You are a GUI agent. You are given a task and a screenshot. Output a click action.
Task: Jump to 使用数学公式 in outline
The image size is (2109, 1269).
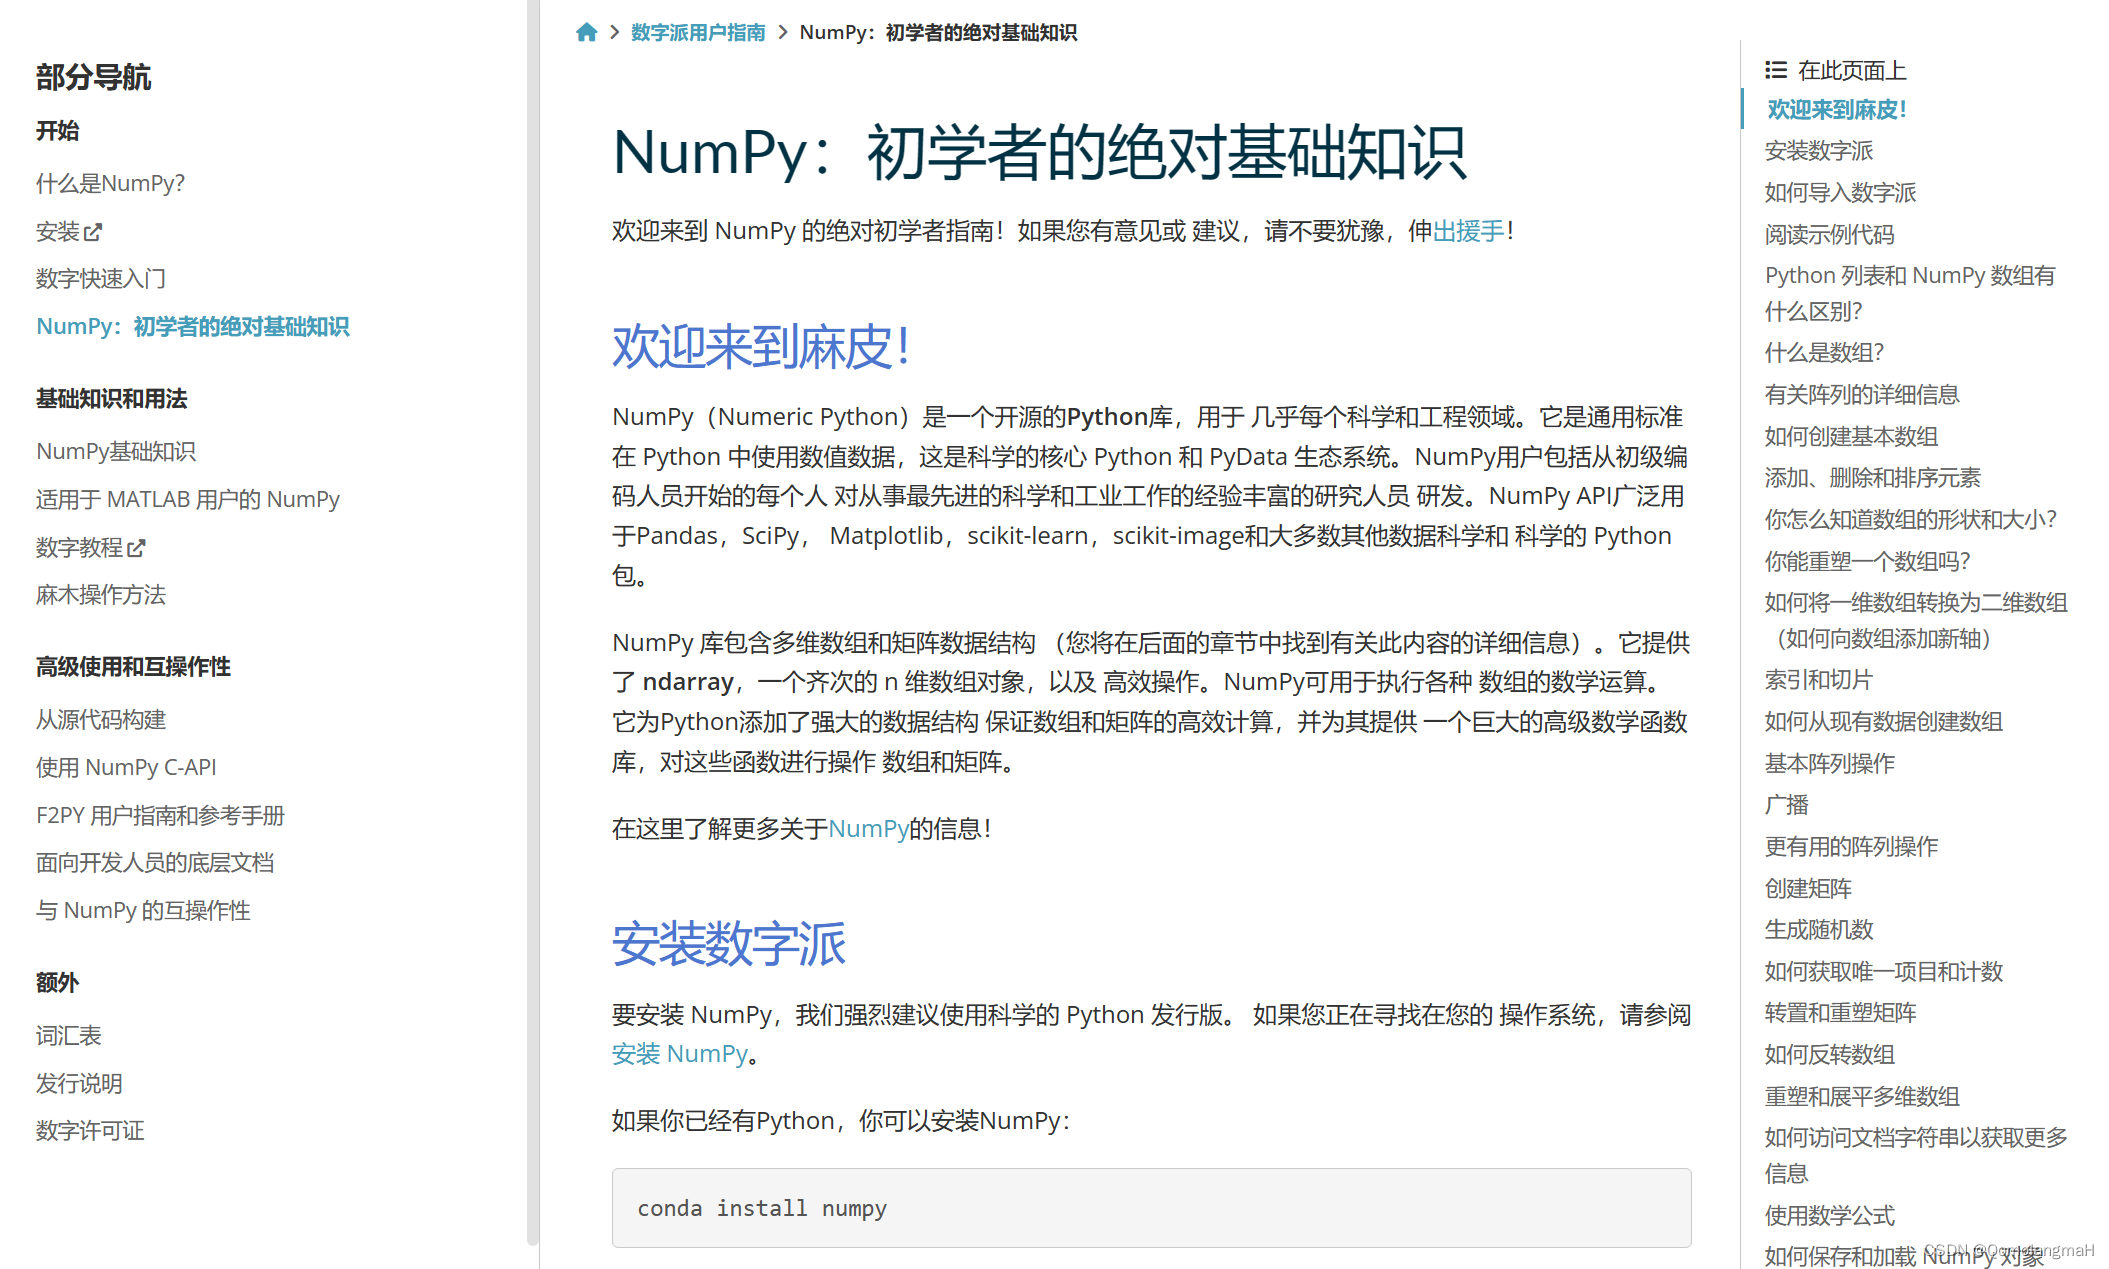coord(1829,1215)
